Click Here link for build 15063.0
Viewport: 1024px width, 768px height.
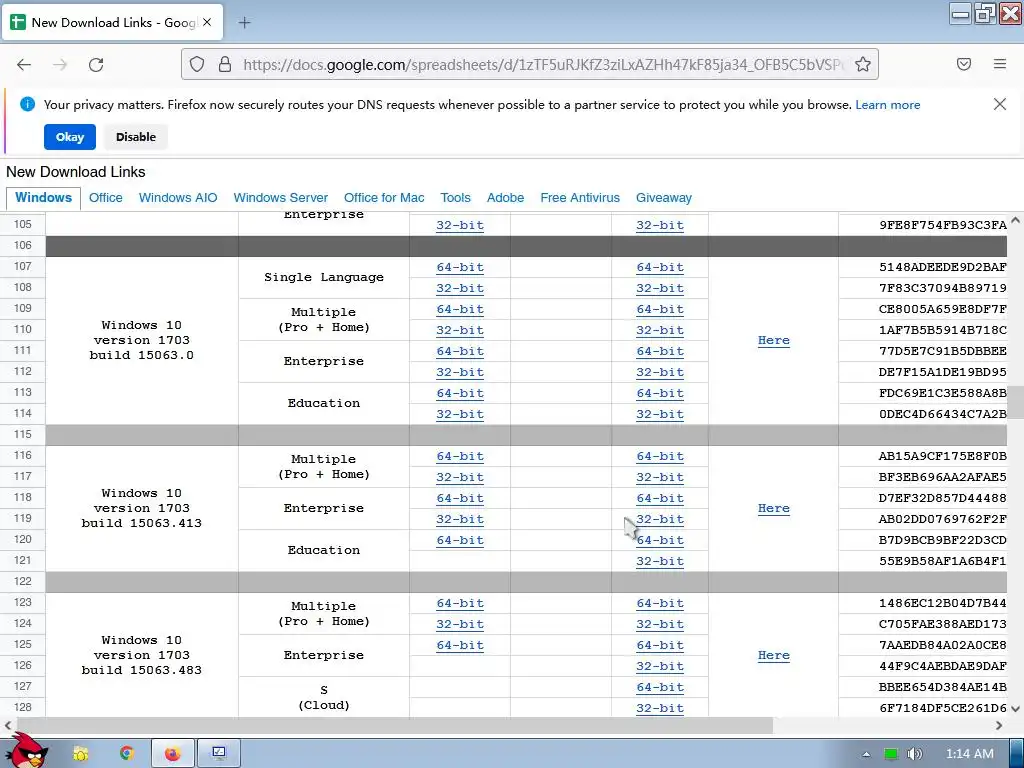(x=774, y=340)
